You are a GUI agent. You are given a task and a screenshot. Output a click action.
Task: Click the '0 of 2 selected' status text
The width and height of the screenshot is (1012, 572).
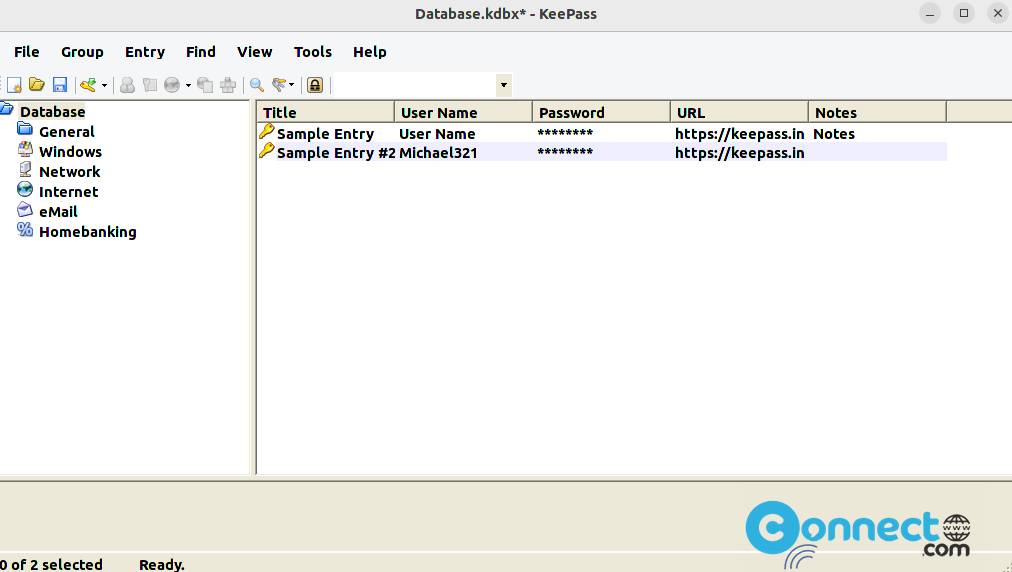click(x=51, y=564)
